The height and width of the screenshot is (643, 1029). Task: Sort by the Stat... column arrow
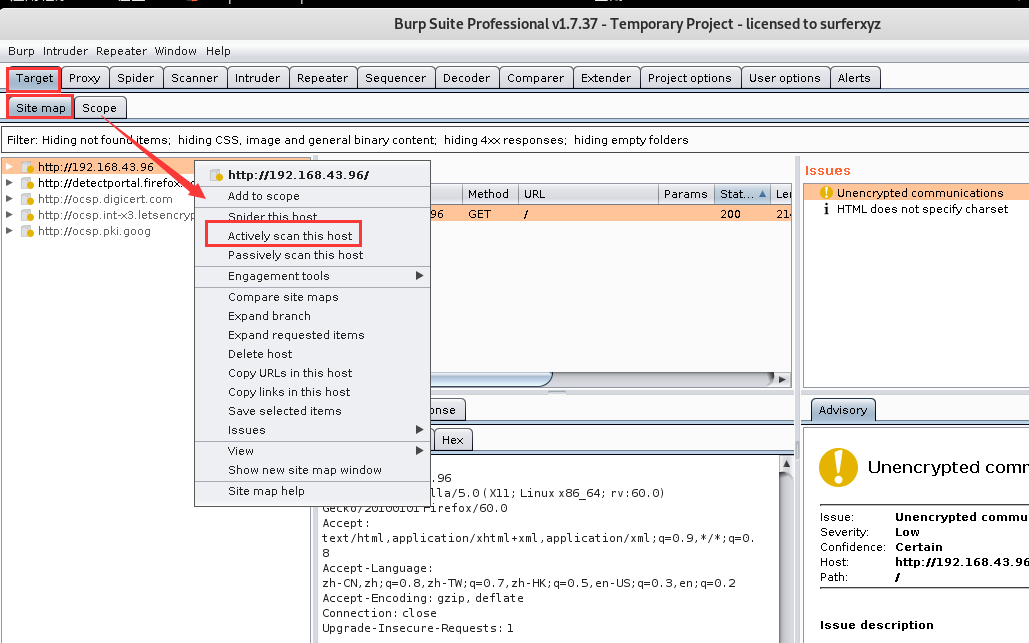click(762, 194)
